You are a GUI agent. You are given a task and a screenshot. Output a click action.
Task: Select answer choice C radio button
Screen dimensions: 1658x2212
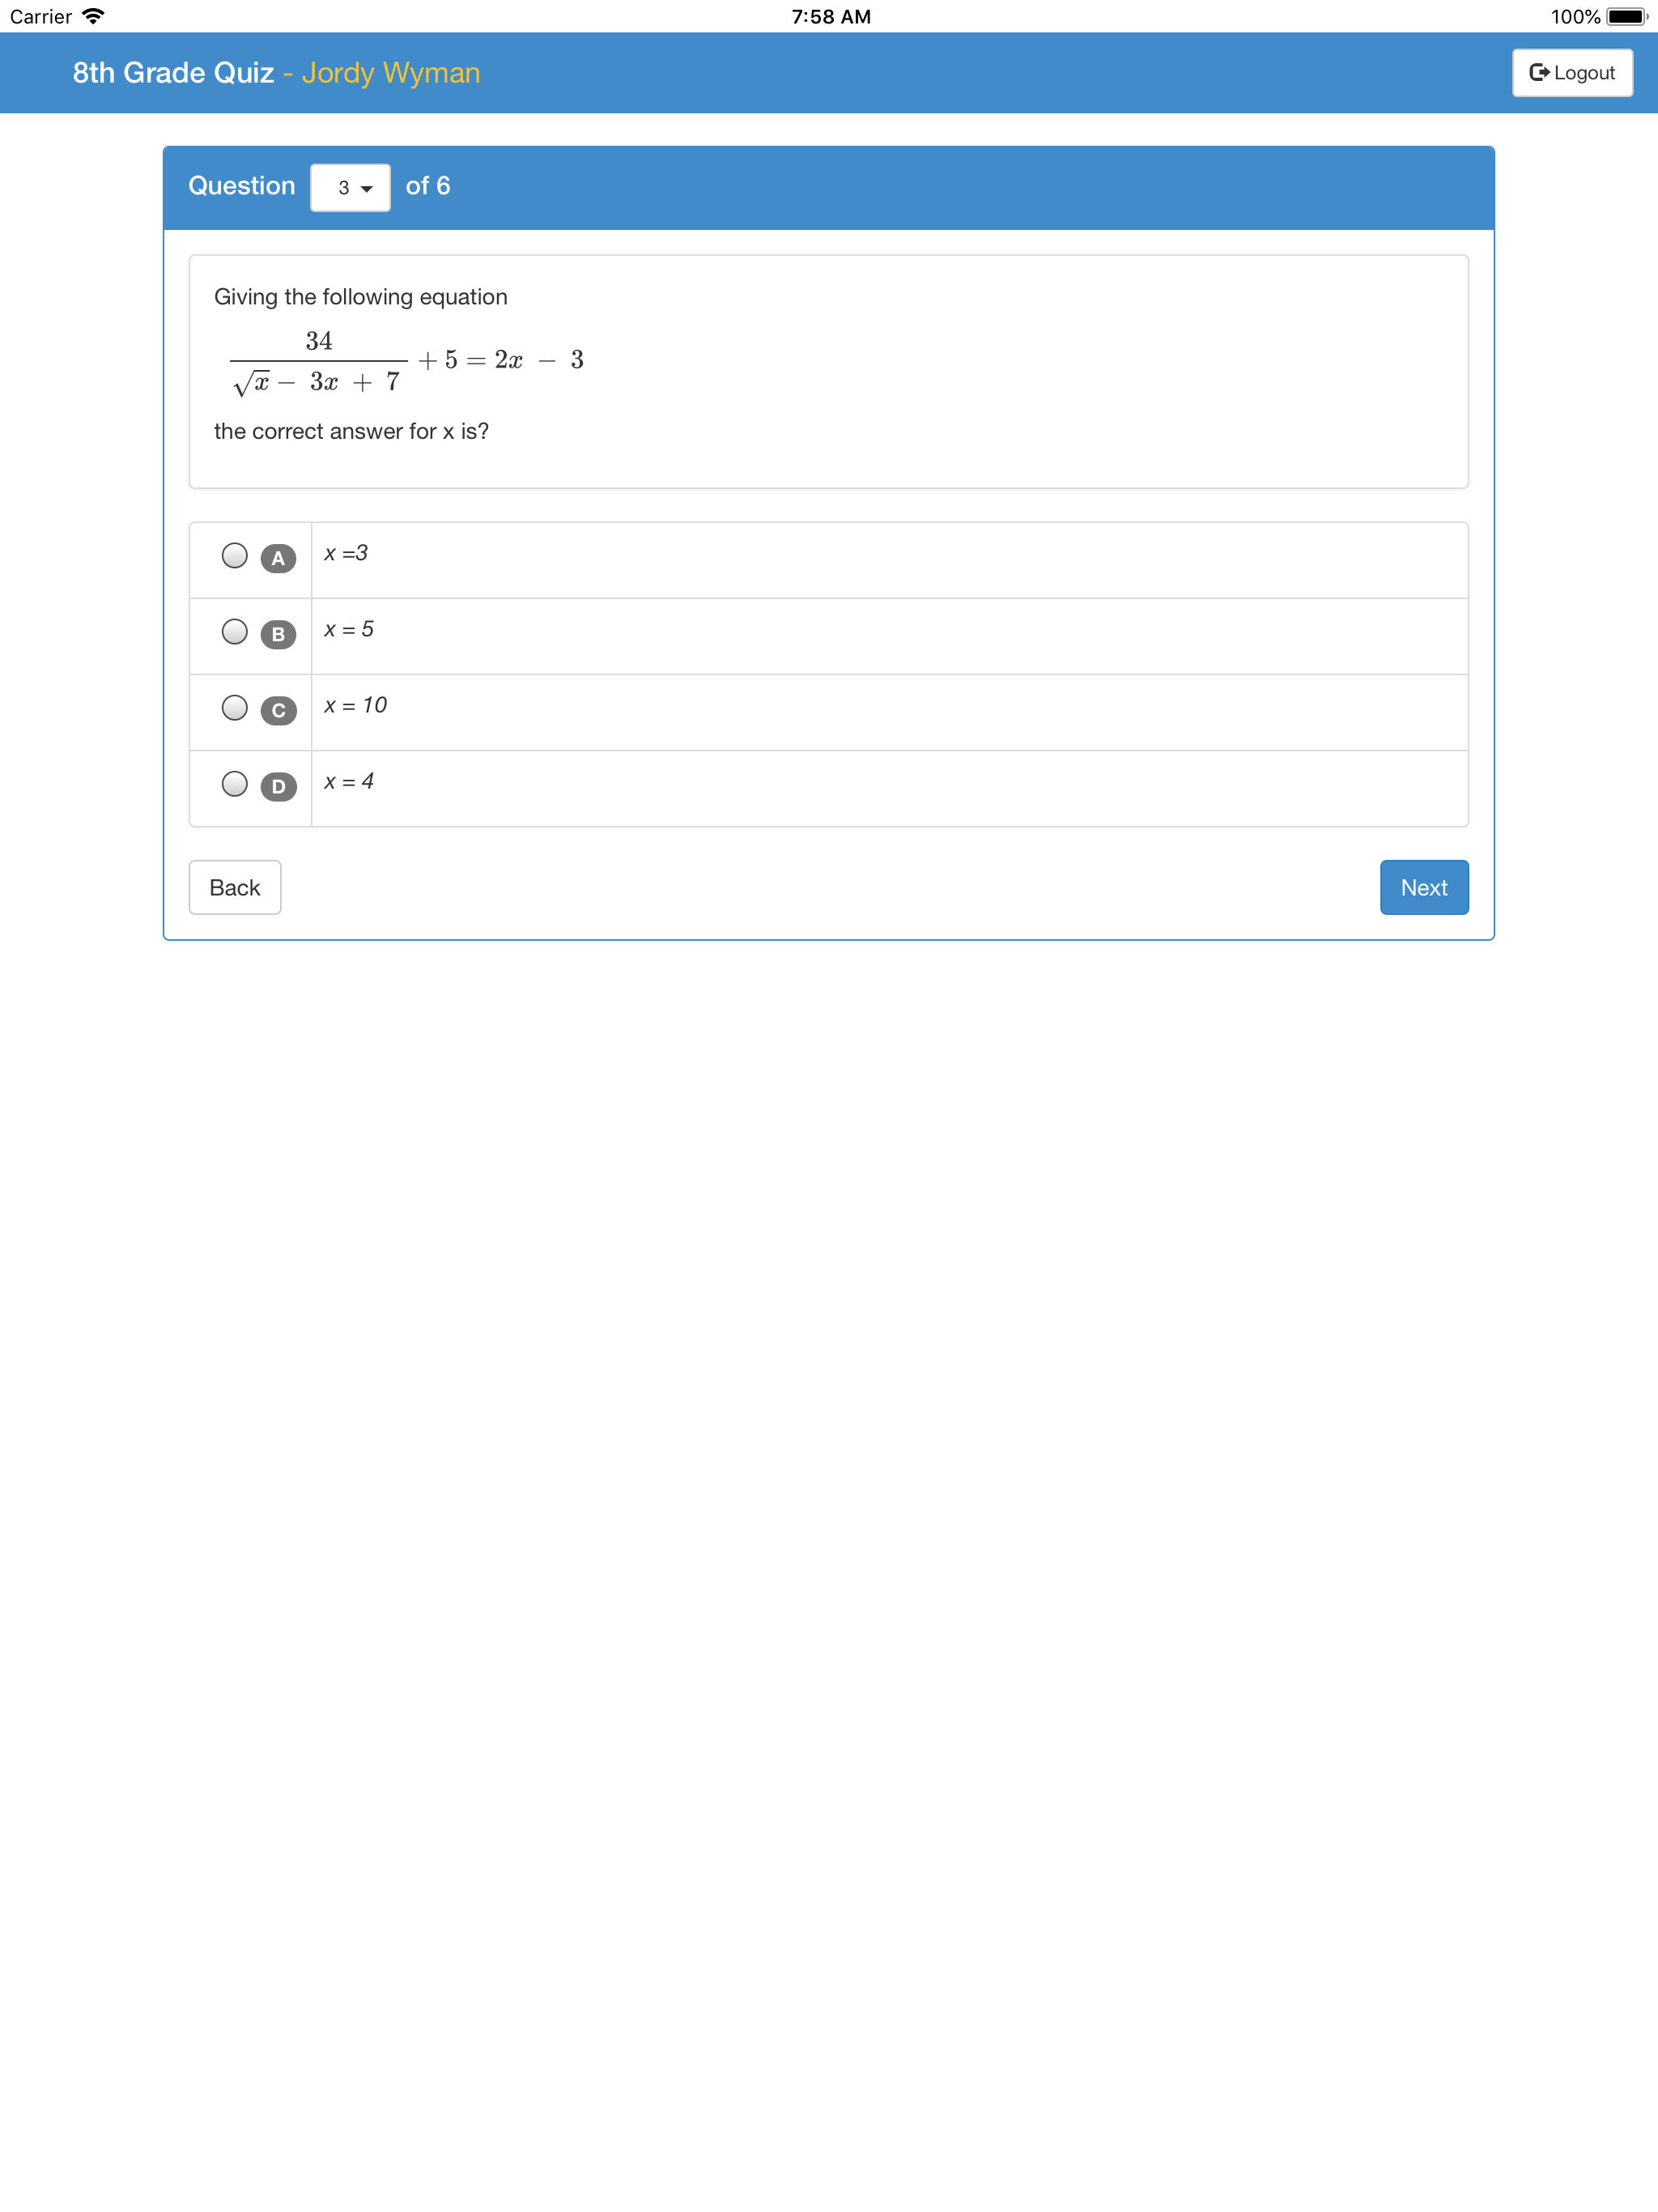point(235,707)
